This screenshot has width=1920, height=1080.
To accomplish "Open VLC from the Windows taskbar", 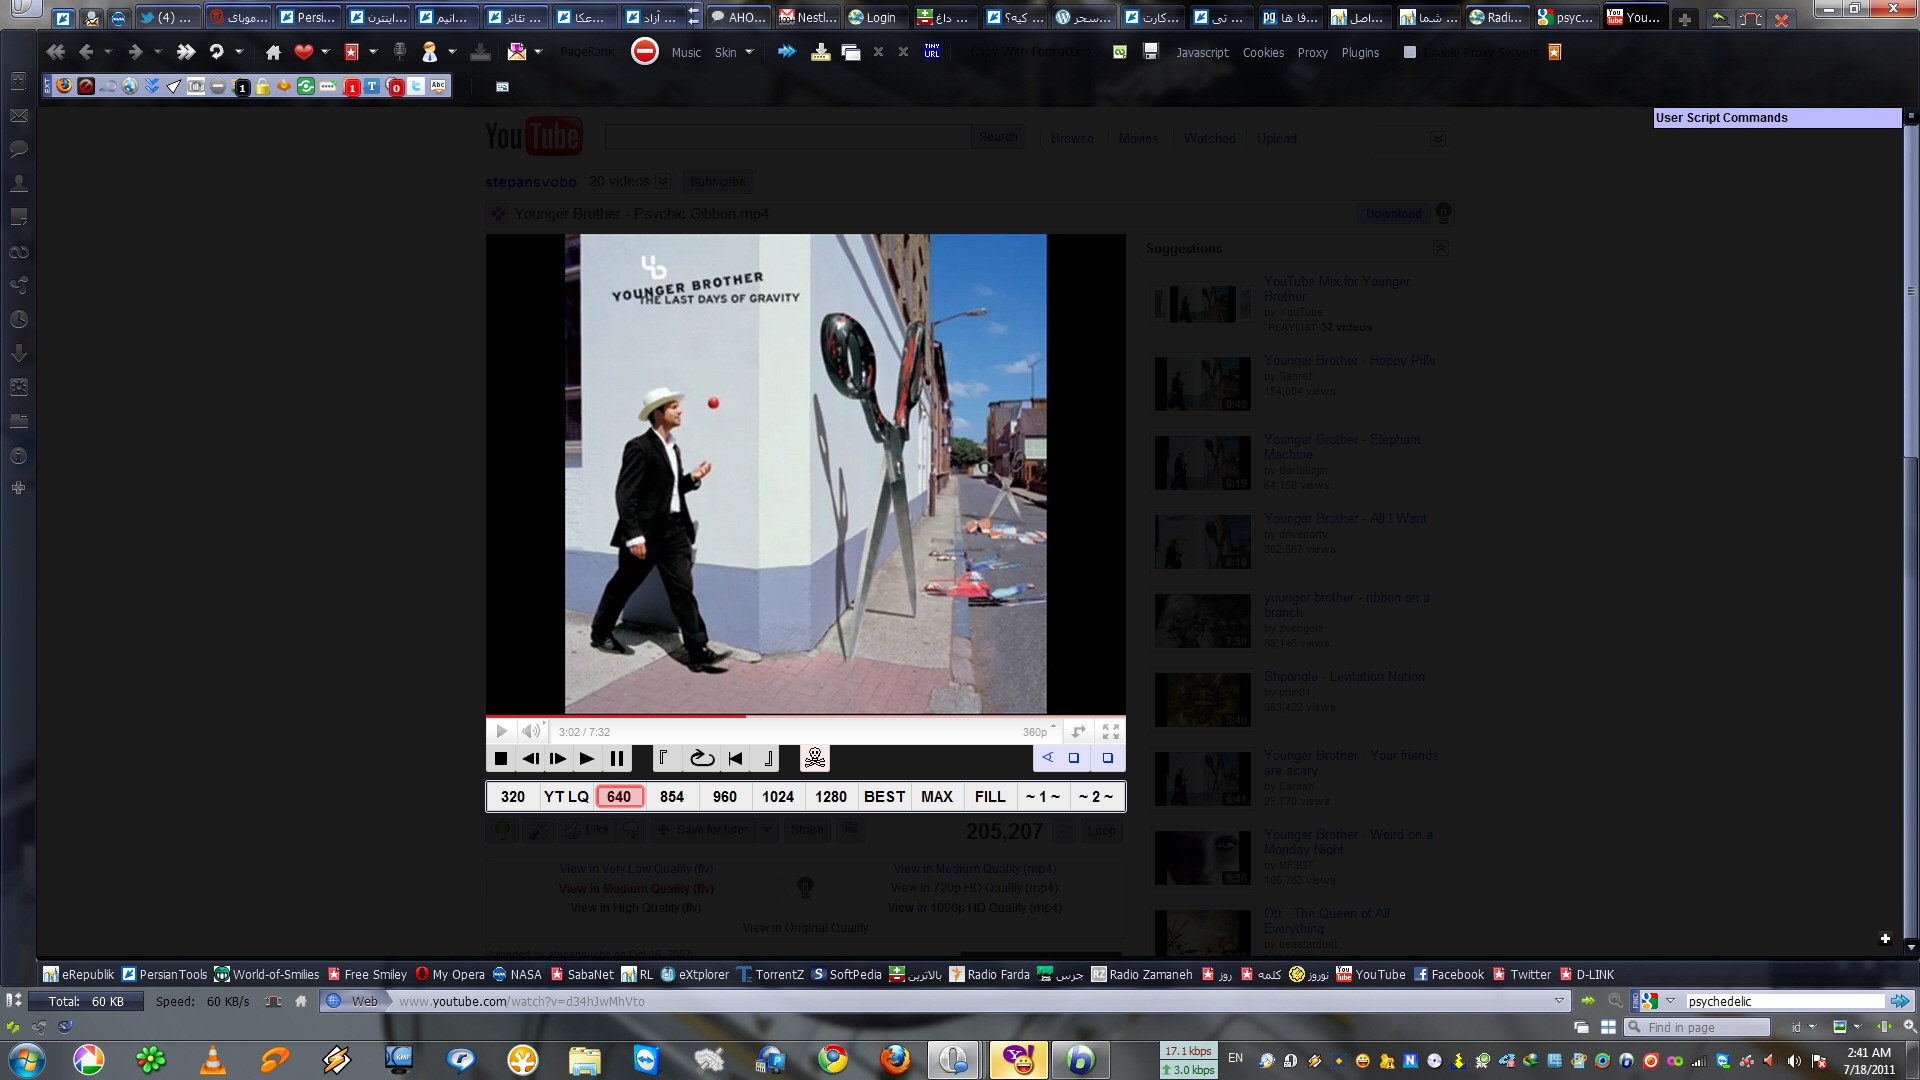I will 212,1059.
